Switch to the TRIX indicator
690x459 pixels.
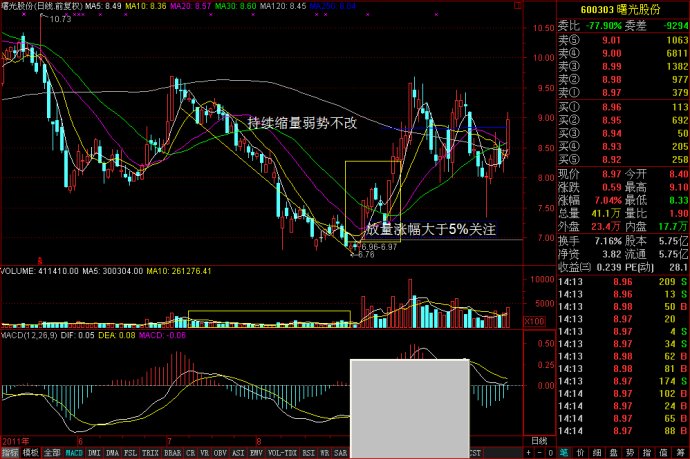150,453
